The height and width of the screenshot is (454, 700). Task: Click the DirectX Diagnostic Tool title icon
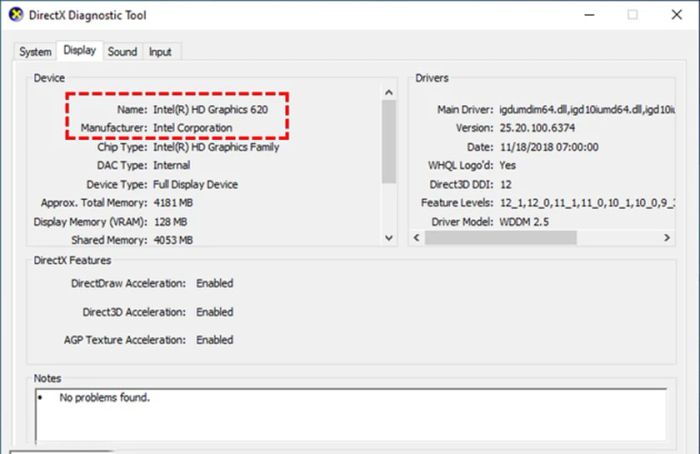[16, 15]
